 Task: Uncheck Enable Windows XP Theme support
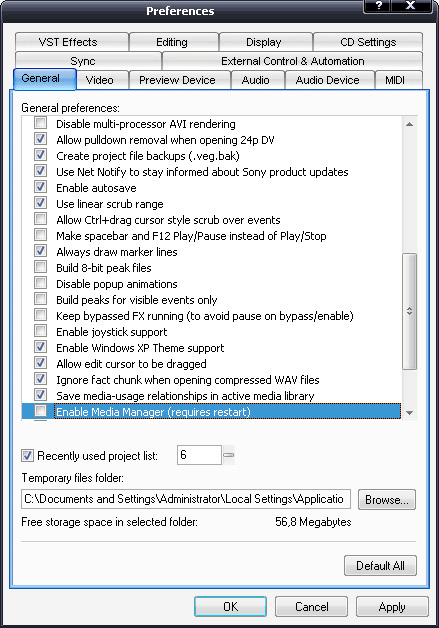(40, 347)
